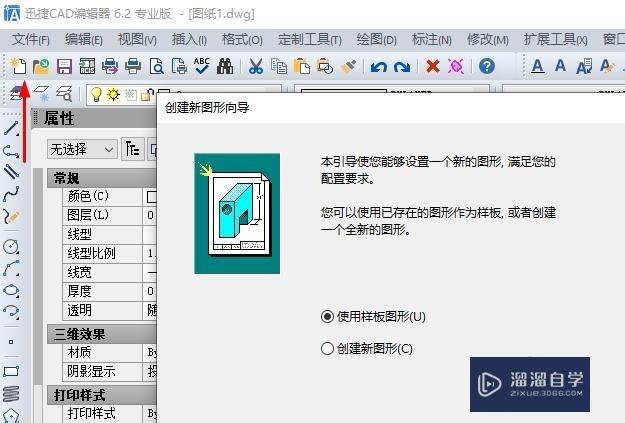Open Print Preview with the magnifier page icon
The height and width of the screenshot is (423, 625).
(156, 66)
